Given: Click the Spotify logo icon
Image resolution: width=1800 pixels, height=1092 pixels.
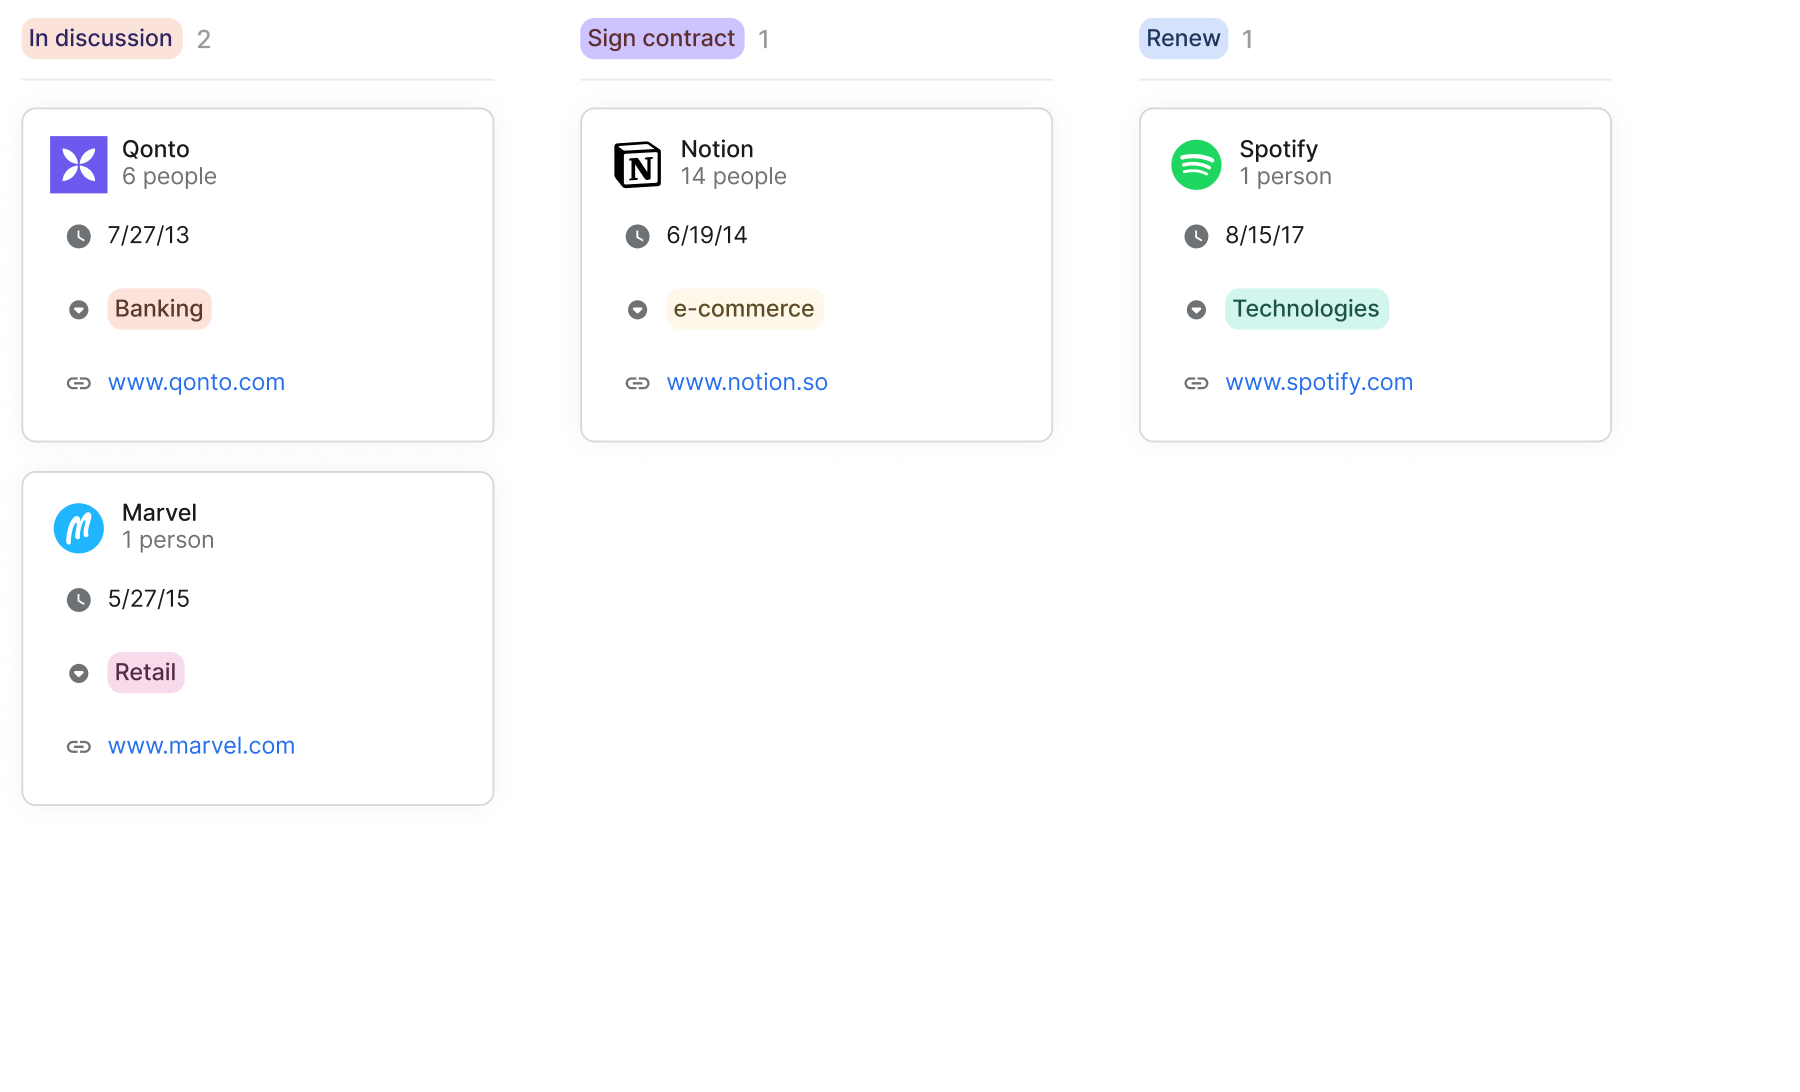Looking at the screenshot, I should [x=1196, y=164].
